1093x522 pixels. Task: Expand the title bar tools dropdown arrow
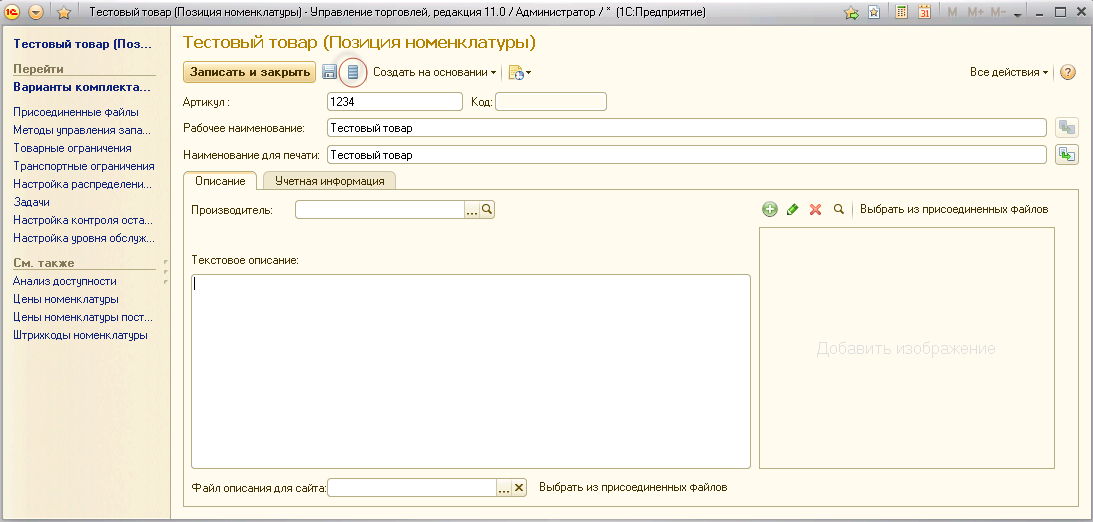(1017, 14)
